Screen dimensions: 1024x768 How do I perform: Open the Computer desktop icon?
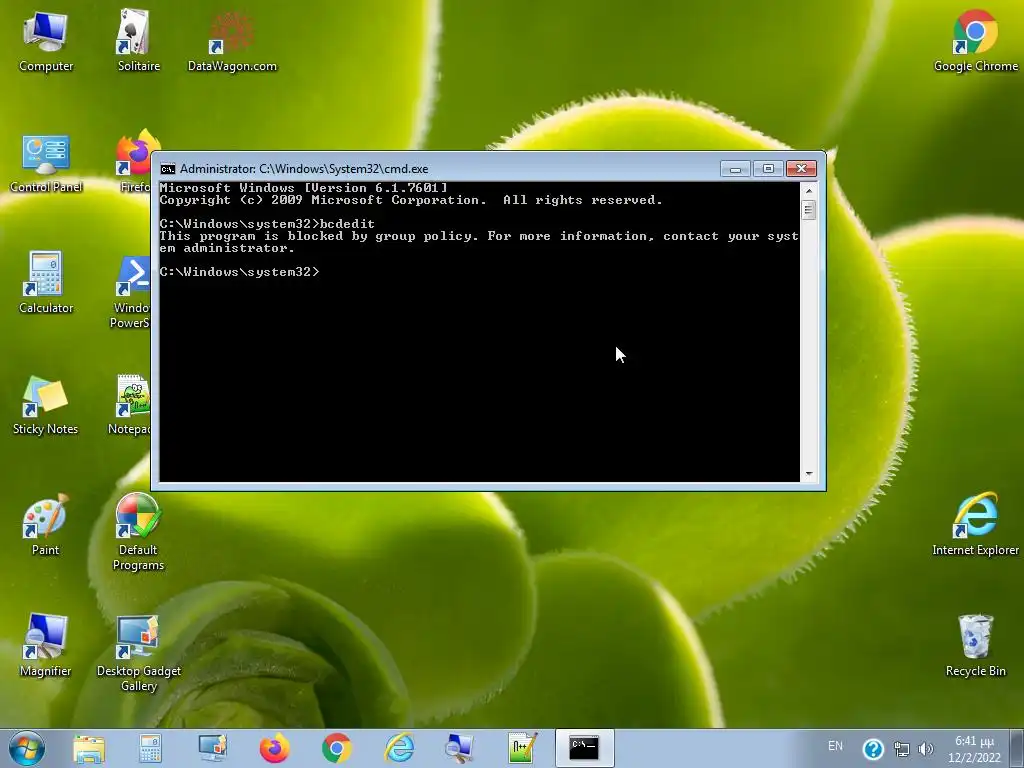point(46,40)
